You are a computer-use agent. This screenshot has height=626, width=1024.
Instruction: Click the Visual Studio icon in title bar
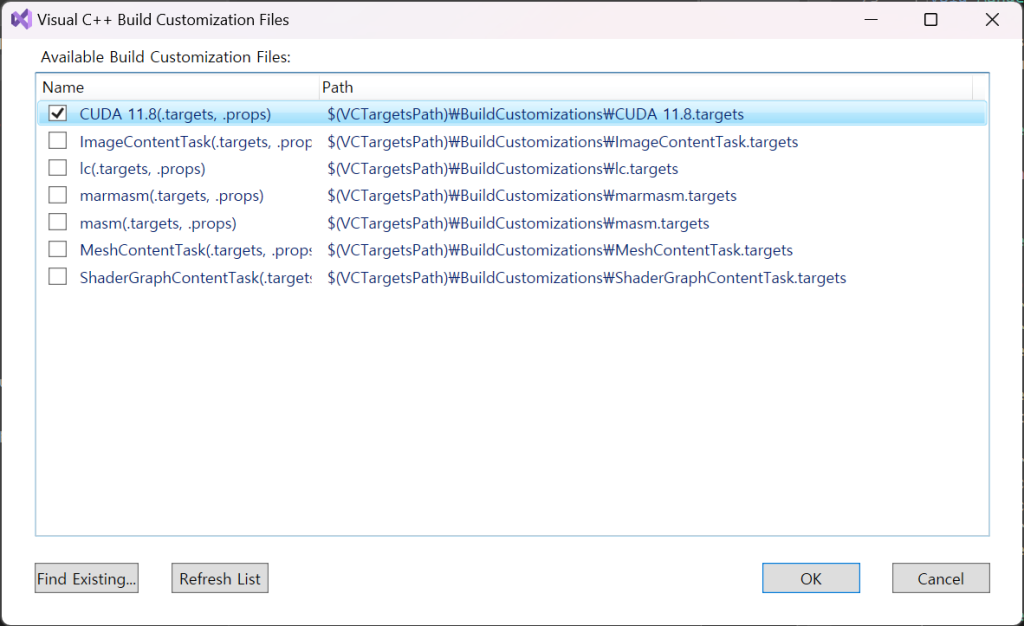coord(21,19)
